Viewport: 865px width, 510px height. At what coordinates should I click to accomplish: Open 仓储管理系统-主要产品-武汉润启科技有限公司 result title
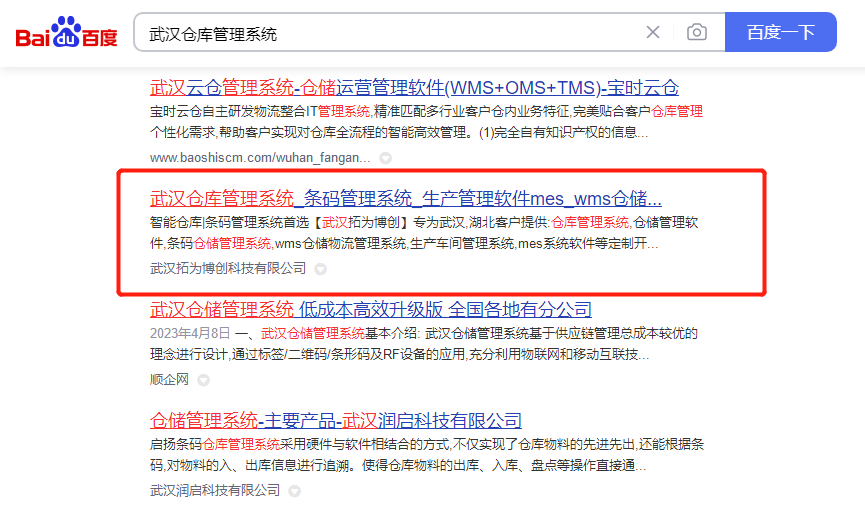click(x=335, y=421)
